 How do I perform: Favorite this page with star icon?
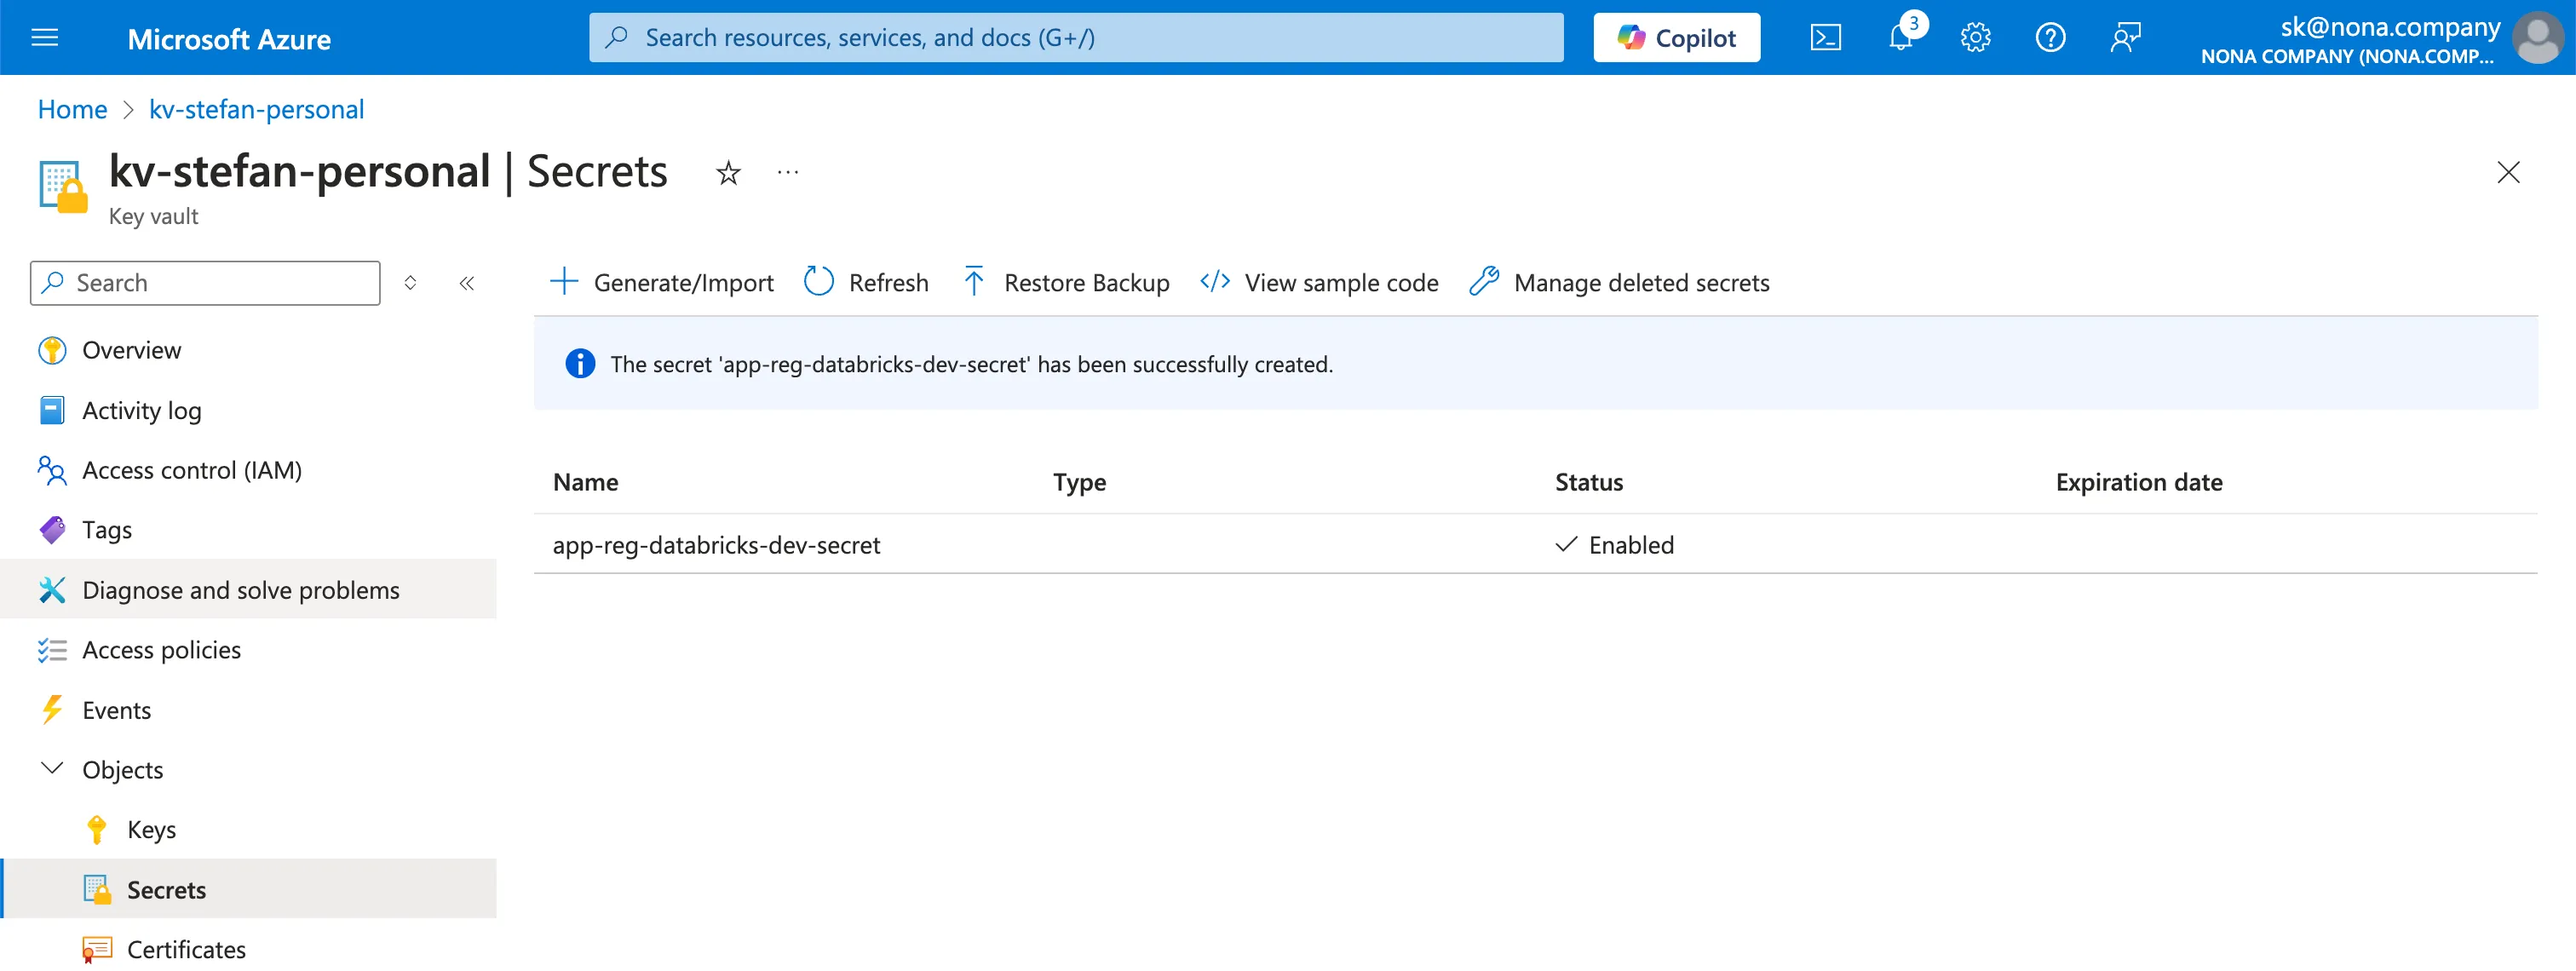tap(728, 173)
